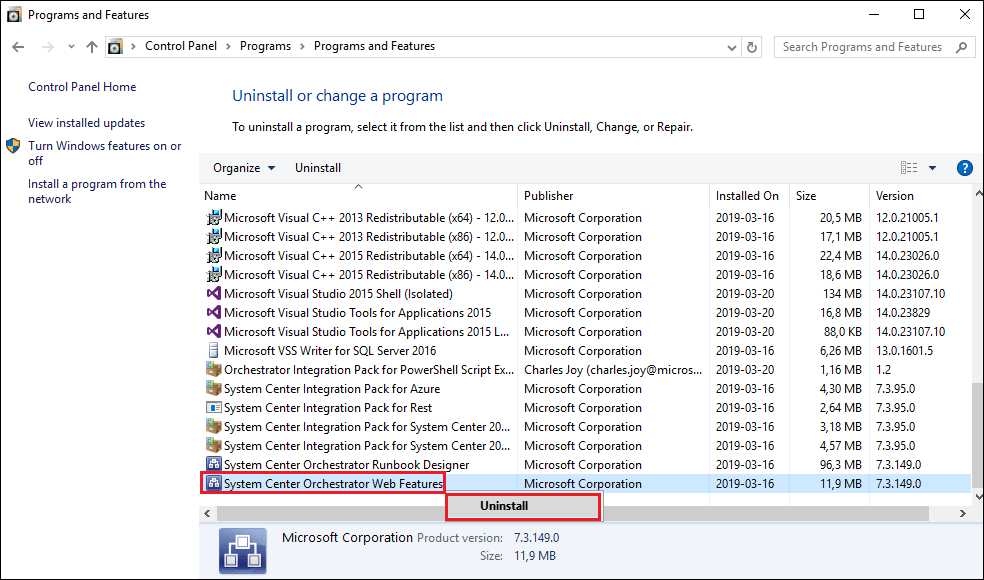The image size is (984, 580).
Task: Select System Center Integration Pack for Azure
Action: (332, 389)
